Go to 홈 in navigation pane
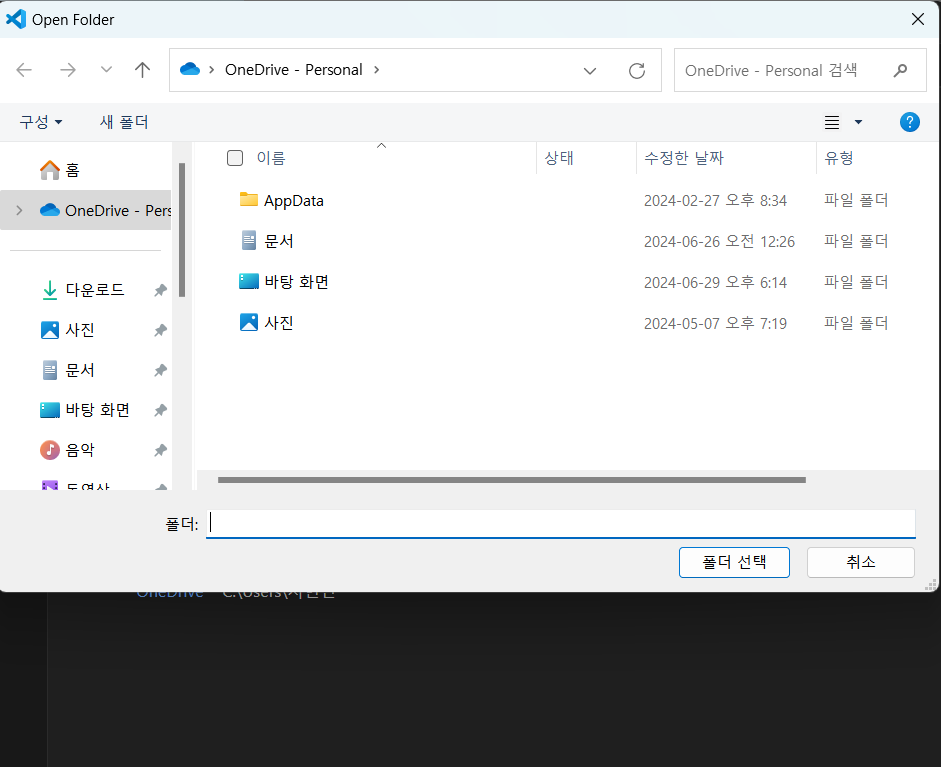Image resolution: width=941 pixels, height=767 pixels. 73,170
